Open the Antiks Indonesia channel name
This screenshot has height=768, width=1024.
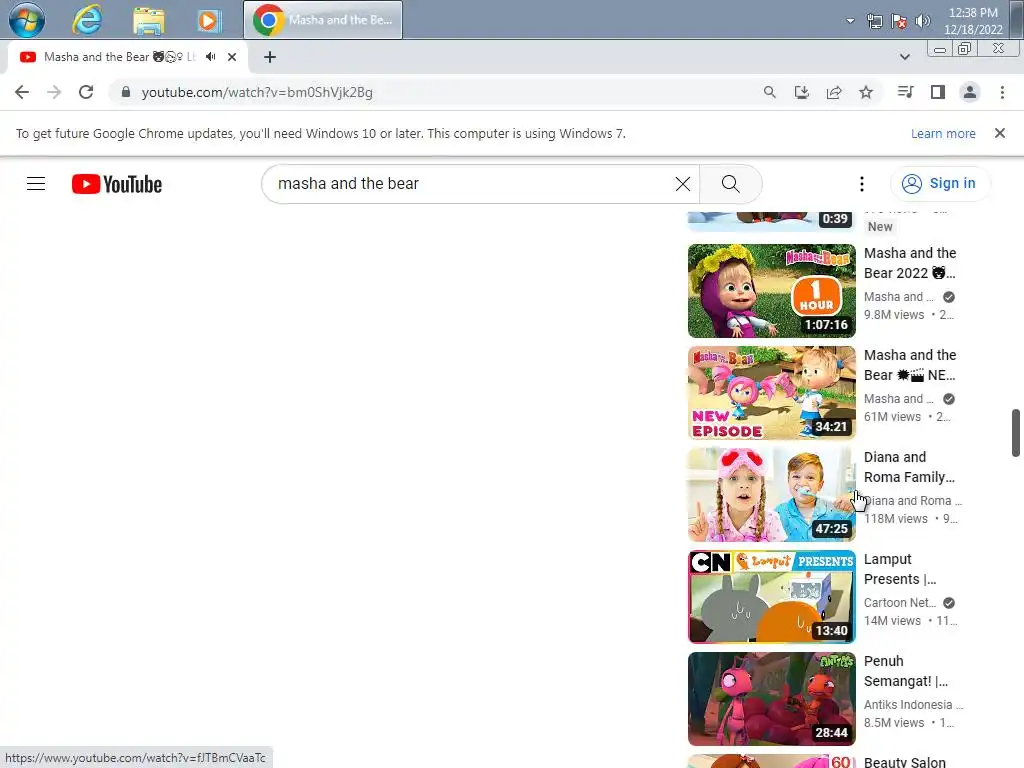tap(913, 705)
